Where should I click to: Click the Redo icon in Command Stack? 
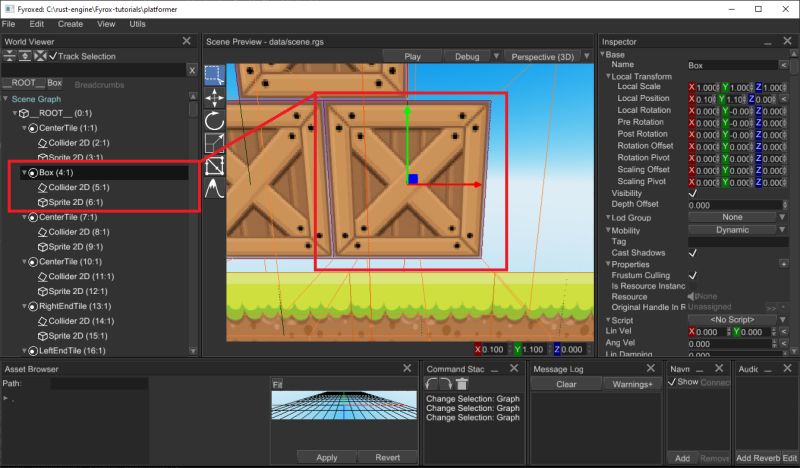pyautogui.click(x=446, y=384)
